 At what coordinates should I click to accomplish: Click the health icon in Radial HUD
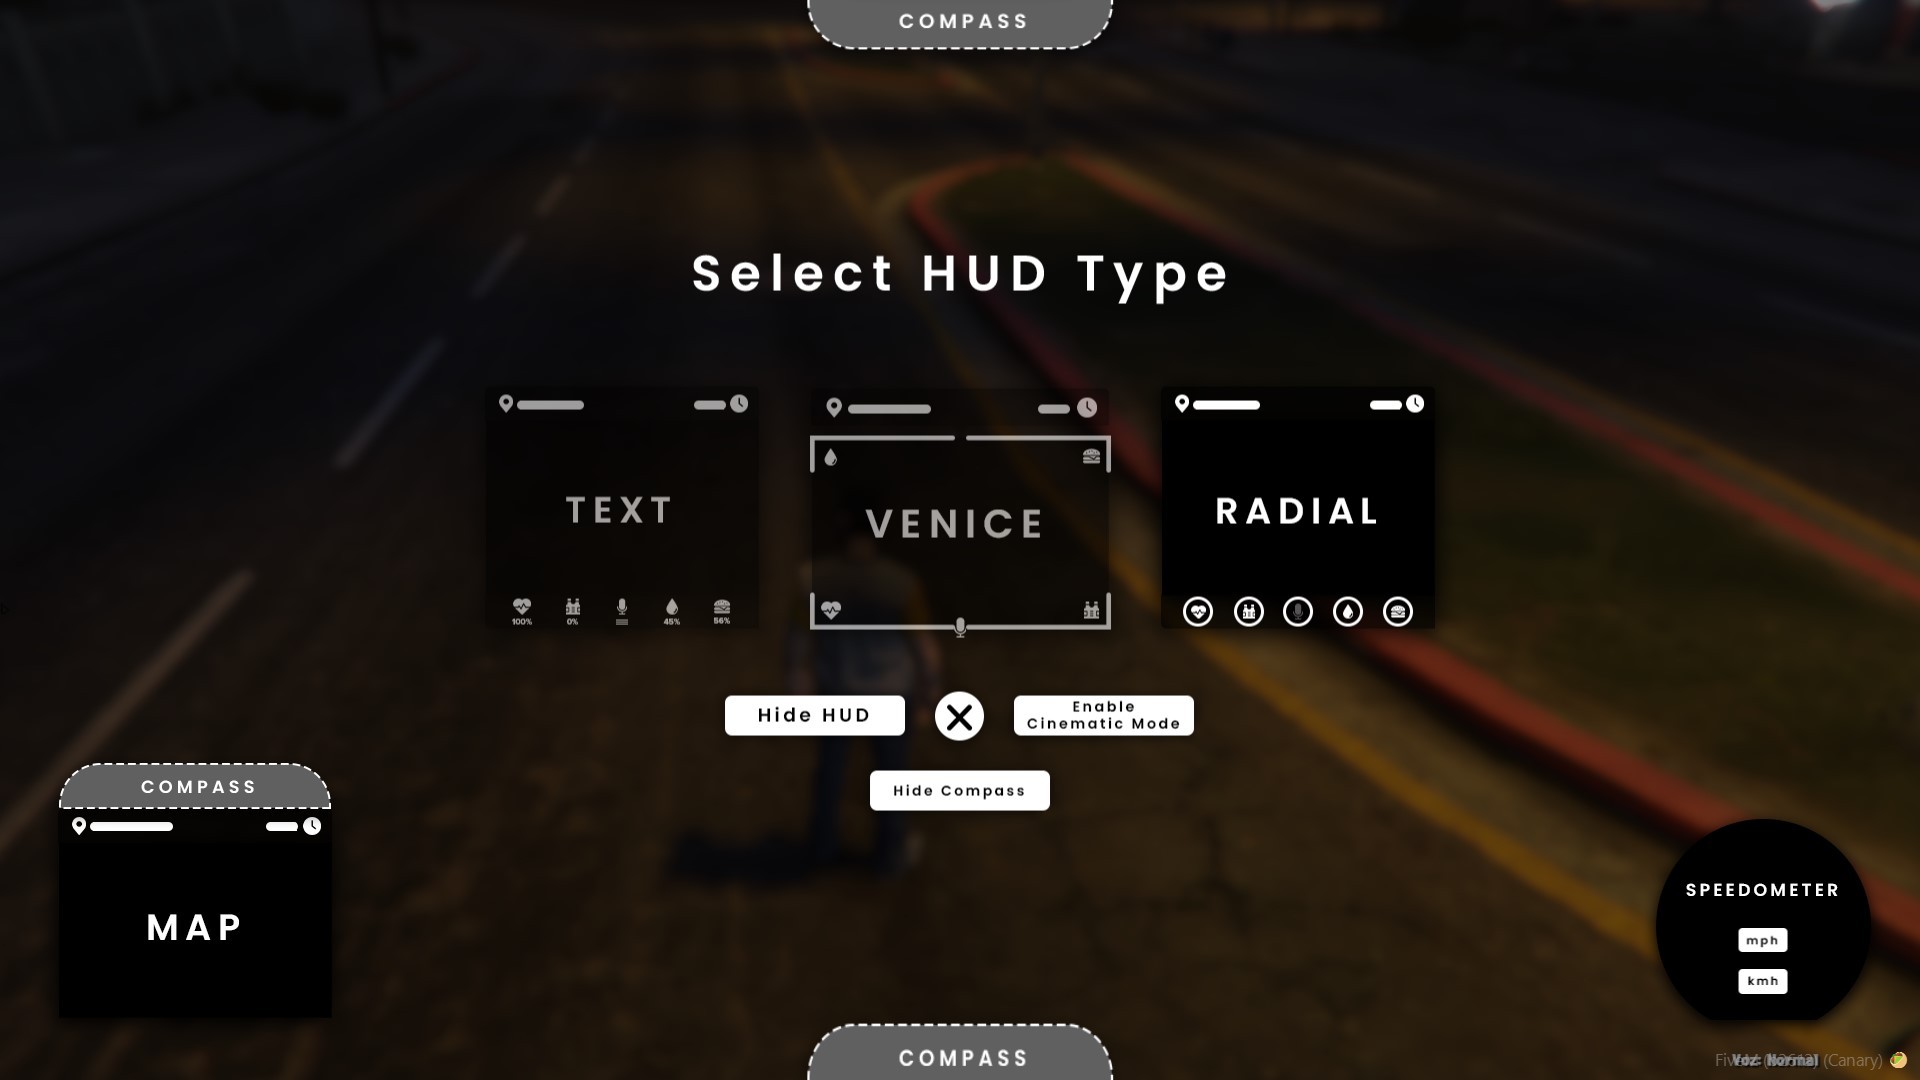tap(1197, 612)
